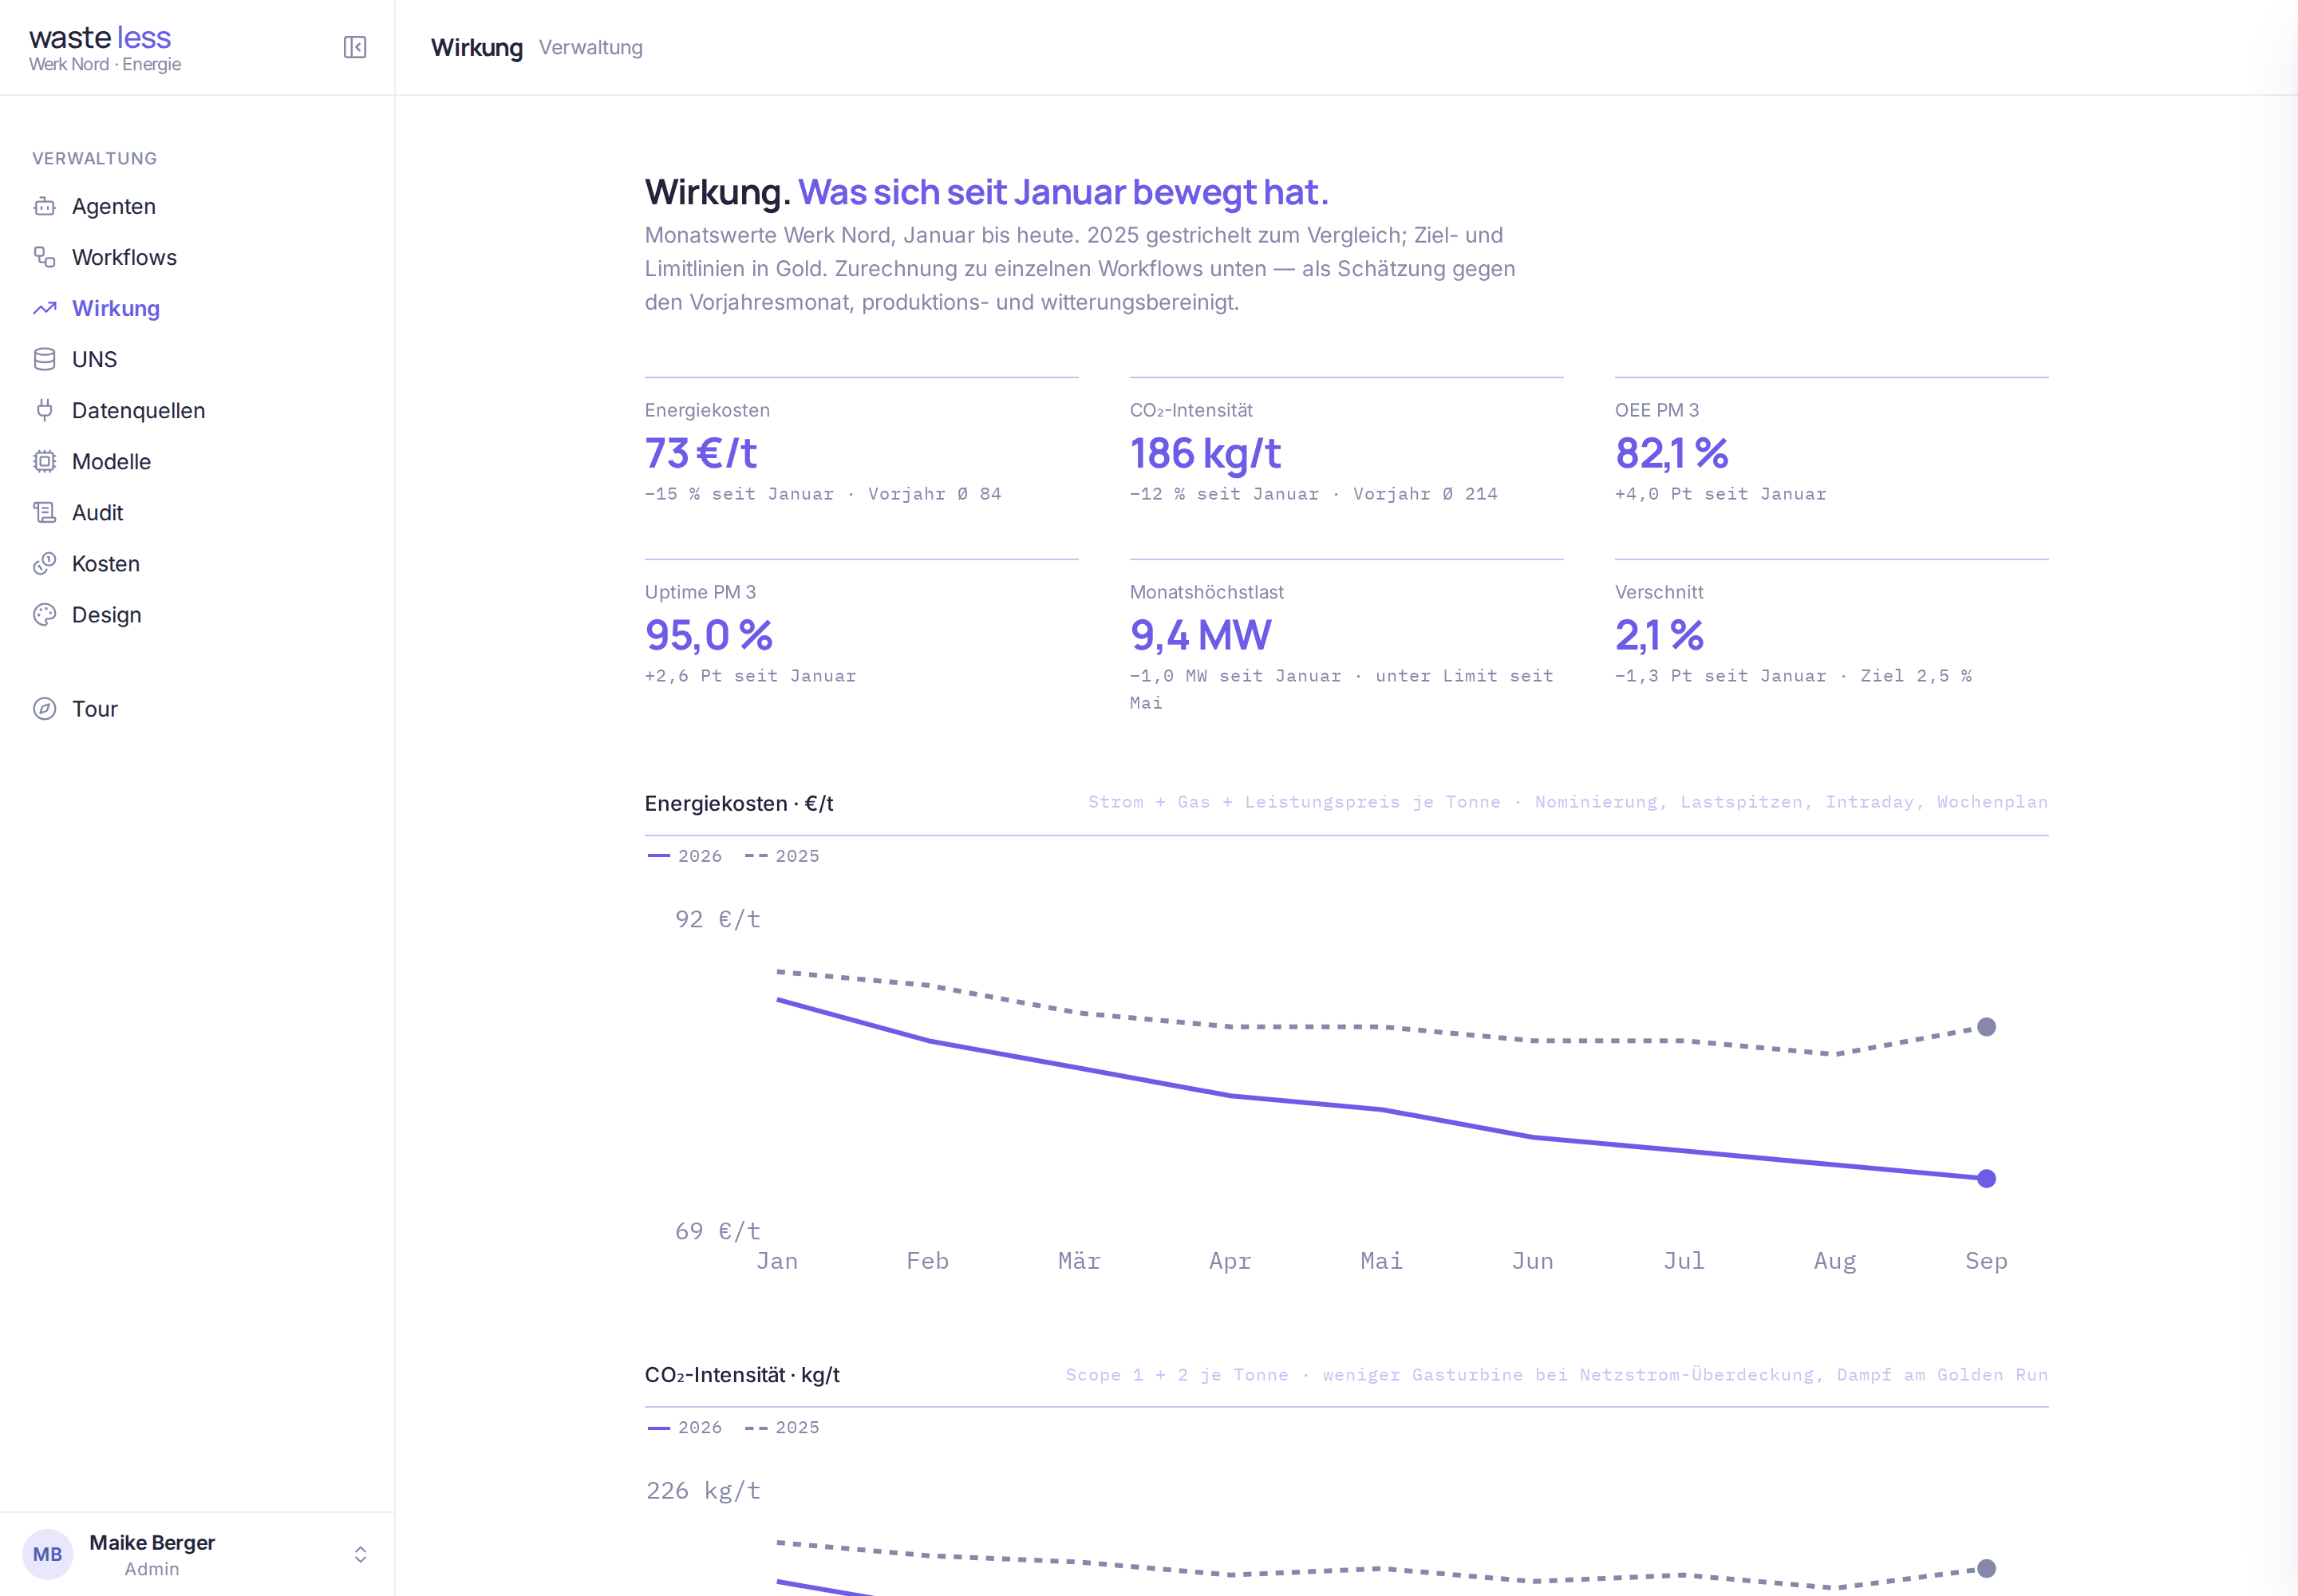2298x1596 pixels.
Task: Click the Workflows icon in sidebar
Action: 45,257
